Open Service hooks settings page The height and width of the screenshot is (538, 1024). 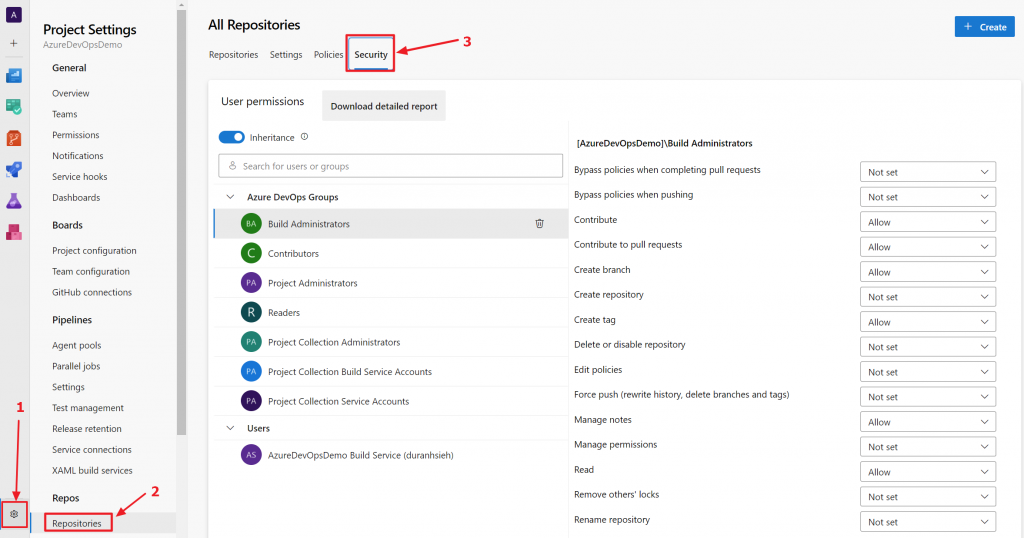pyautogui.click(x=80, y=176)
